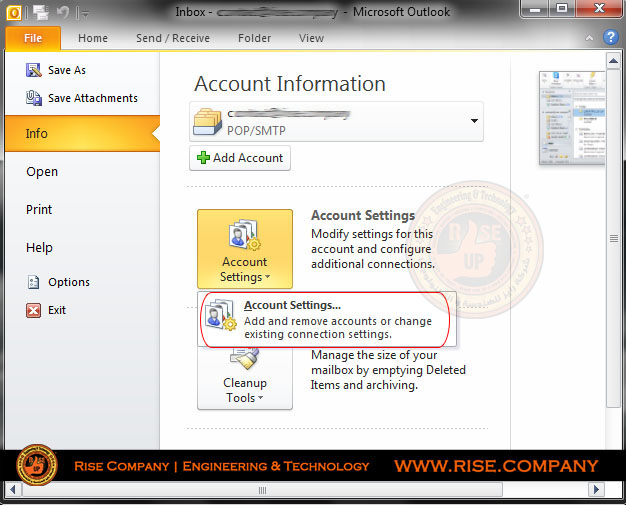Click the Account Information heading
Image resolution: width=626 pixels, height=505 pixels.
click(290, 84)
